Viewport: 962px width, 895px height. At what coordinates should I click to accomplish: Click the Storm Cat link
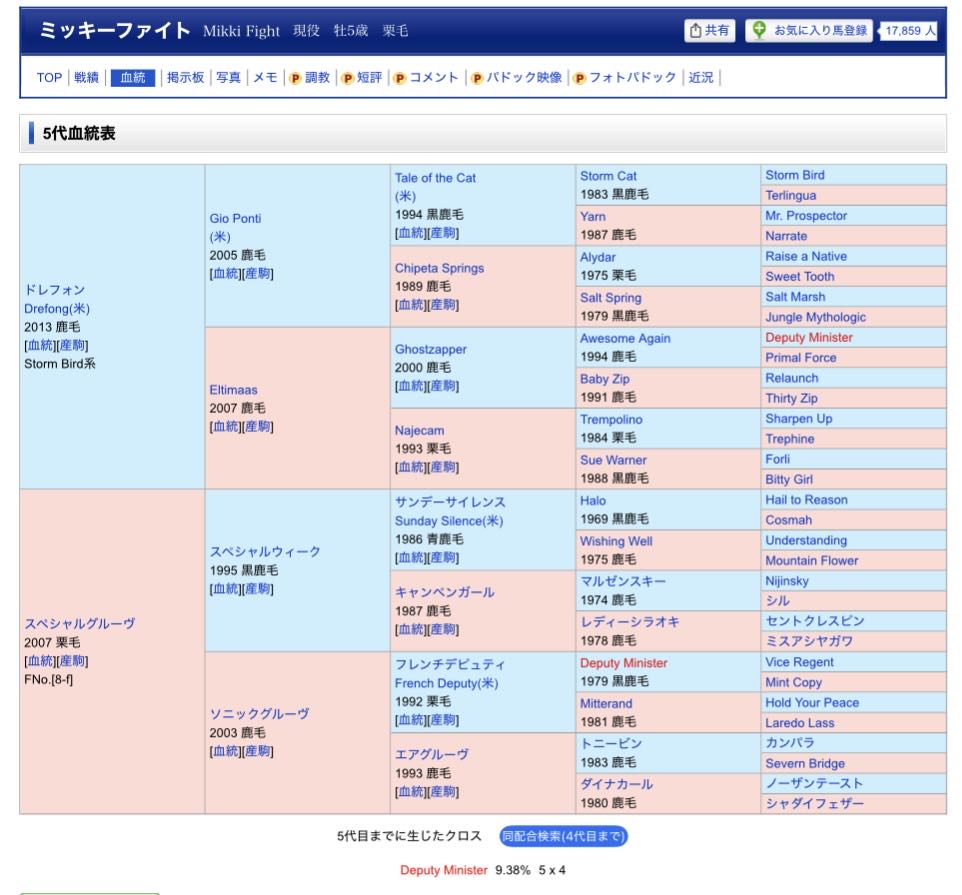[x=608, y=176]
